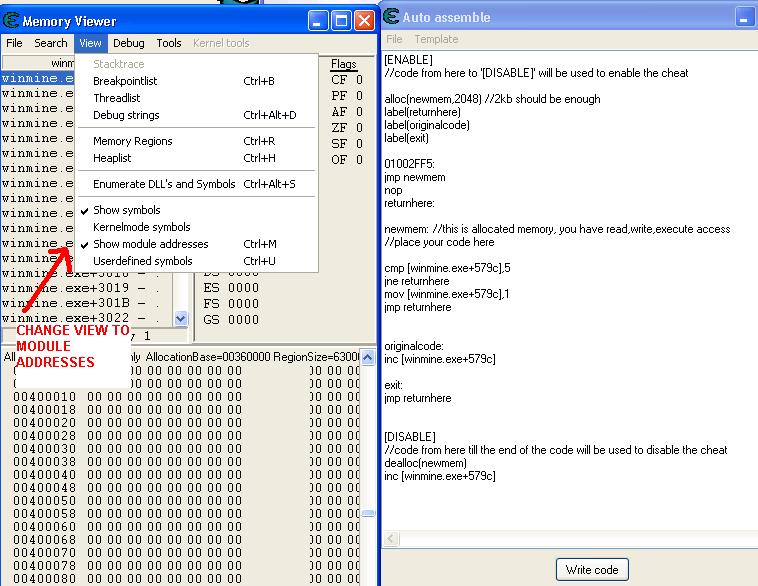
Task: Open the Tools menu in Memory Viewer
Action: click(169, 43)
